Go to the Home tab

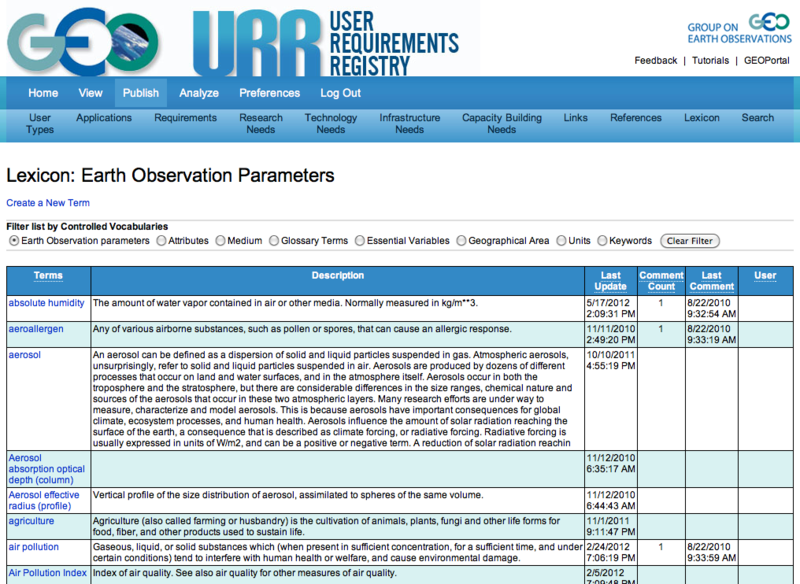click(x=43, y=93)
